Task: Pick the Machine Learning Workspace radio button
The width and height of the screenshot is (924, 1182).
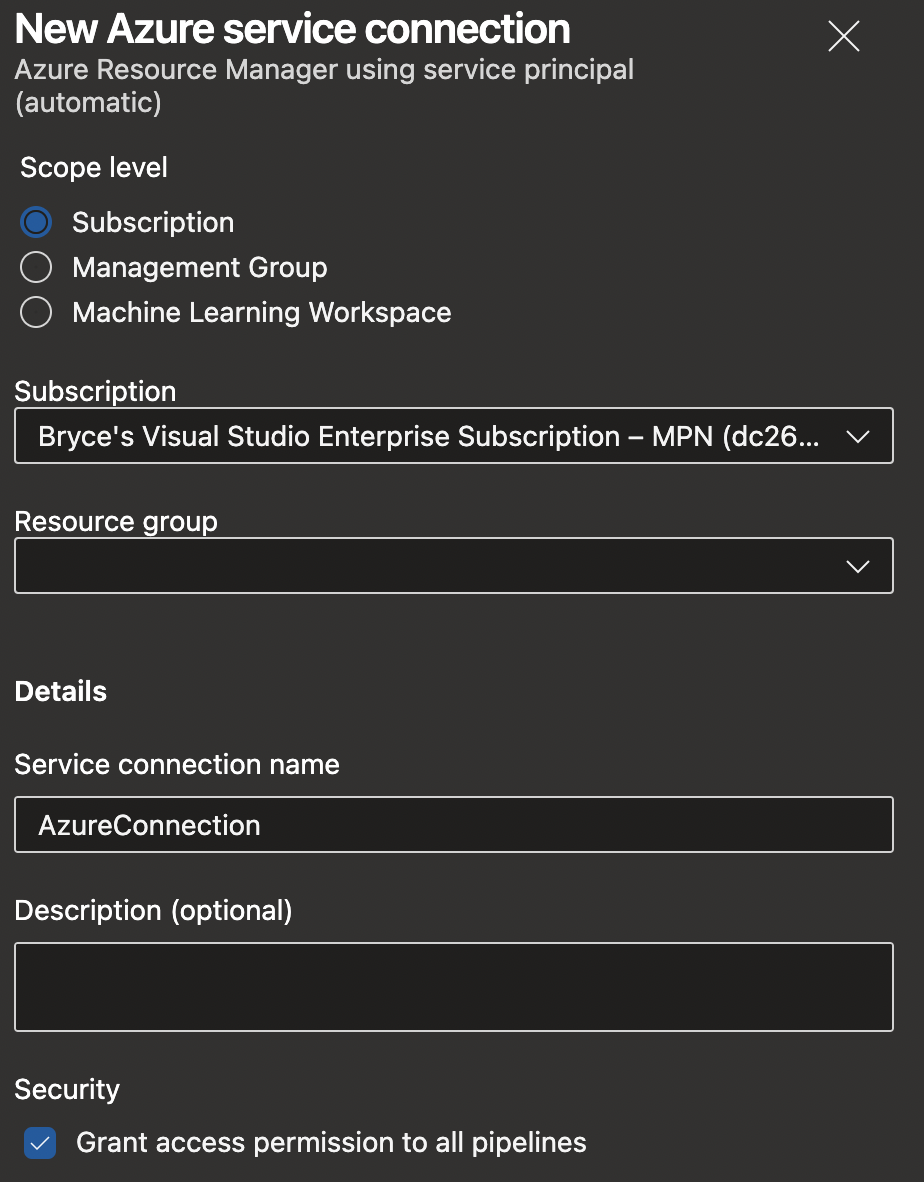Action: [x=36, y=313]
